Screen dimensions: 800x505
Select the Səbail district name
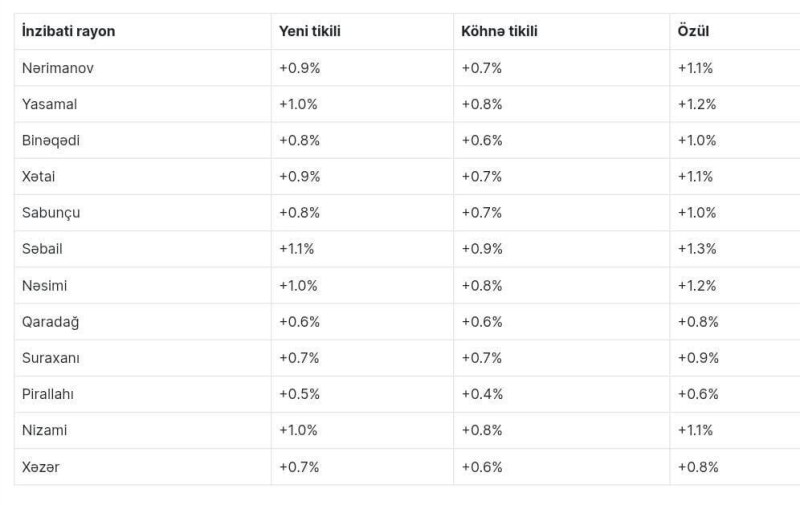tap(42, 249)
